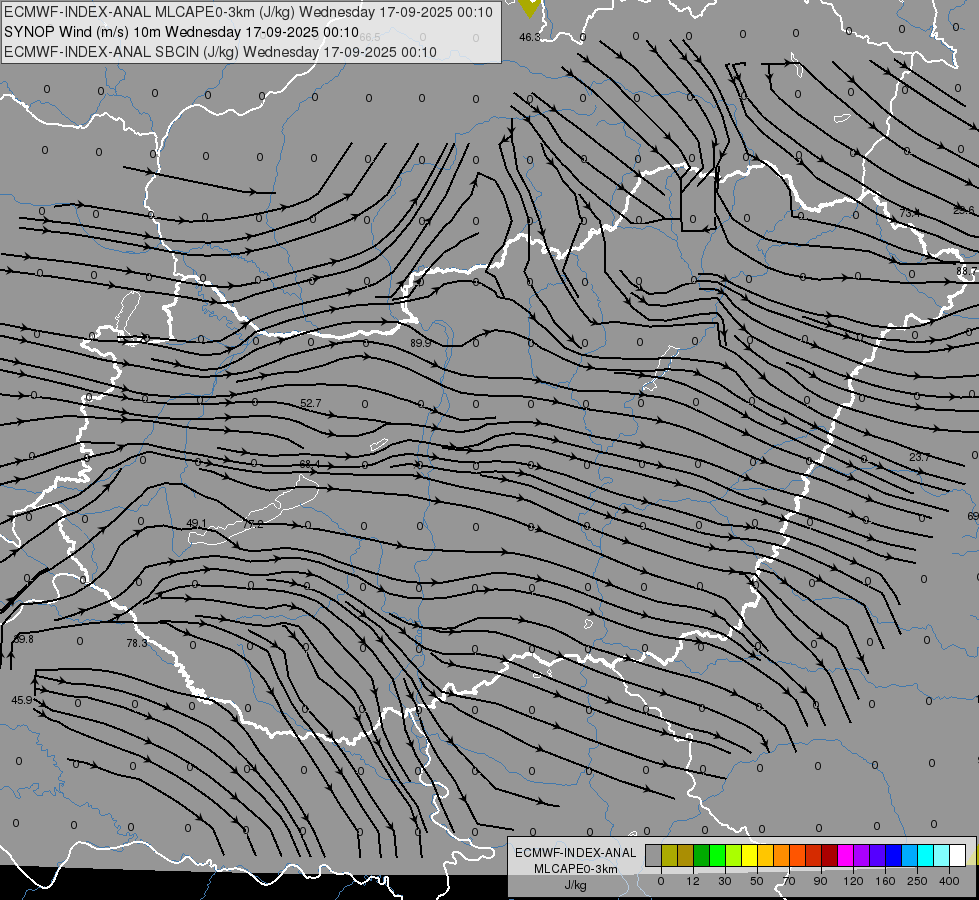Click the legend value label 70

point(789,881)
